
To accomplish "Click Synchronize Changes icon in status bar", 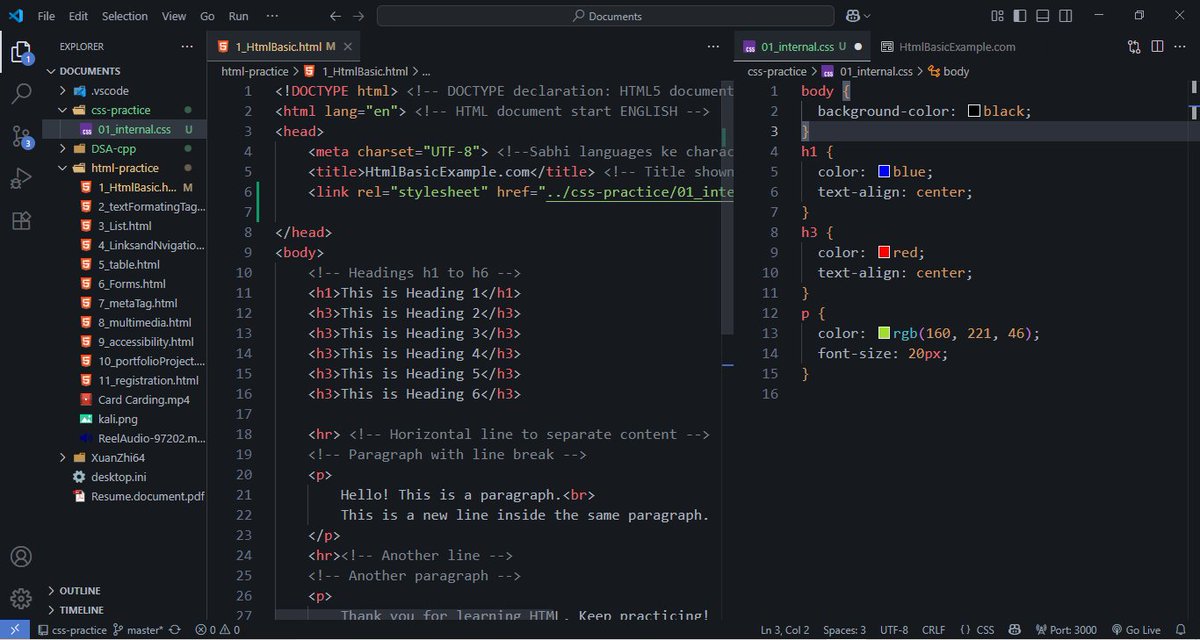I will (176, 630).
